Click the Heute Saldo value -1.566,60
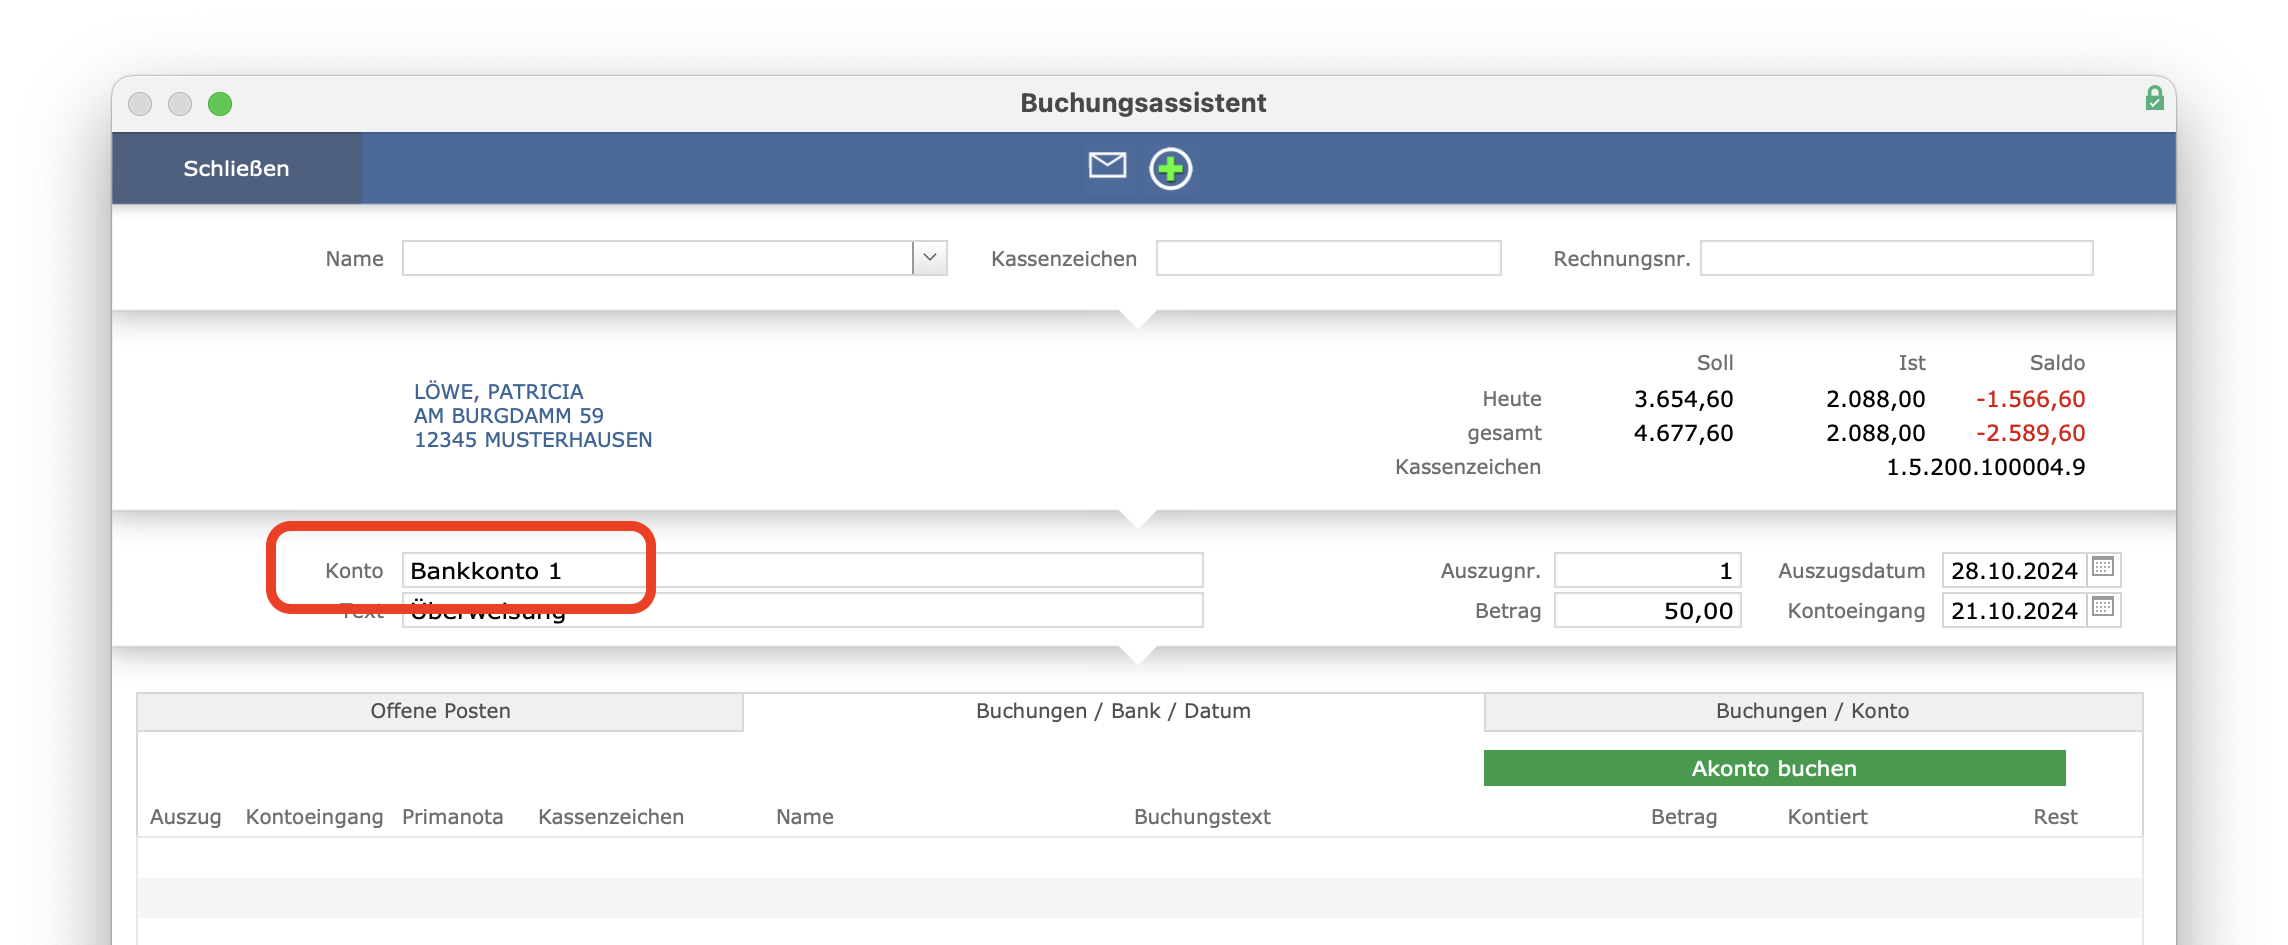Image resolution: width=2288 pixels, height=945 pixels. tap(2030, 399)
